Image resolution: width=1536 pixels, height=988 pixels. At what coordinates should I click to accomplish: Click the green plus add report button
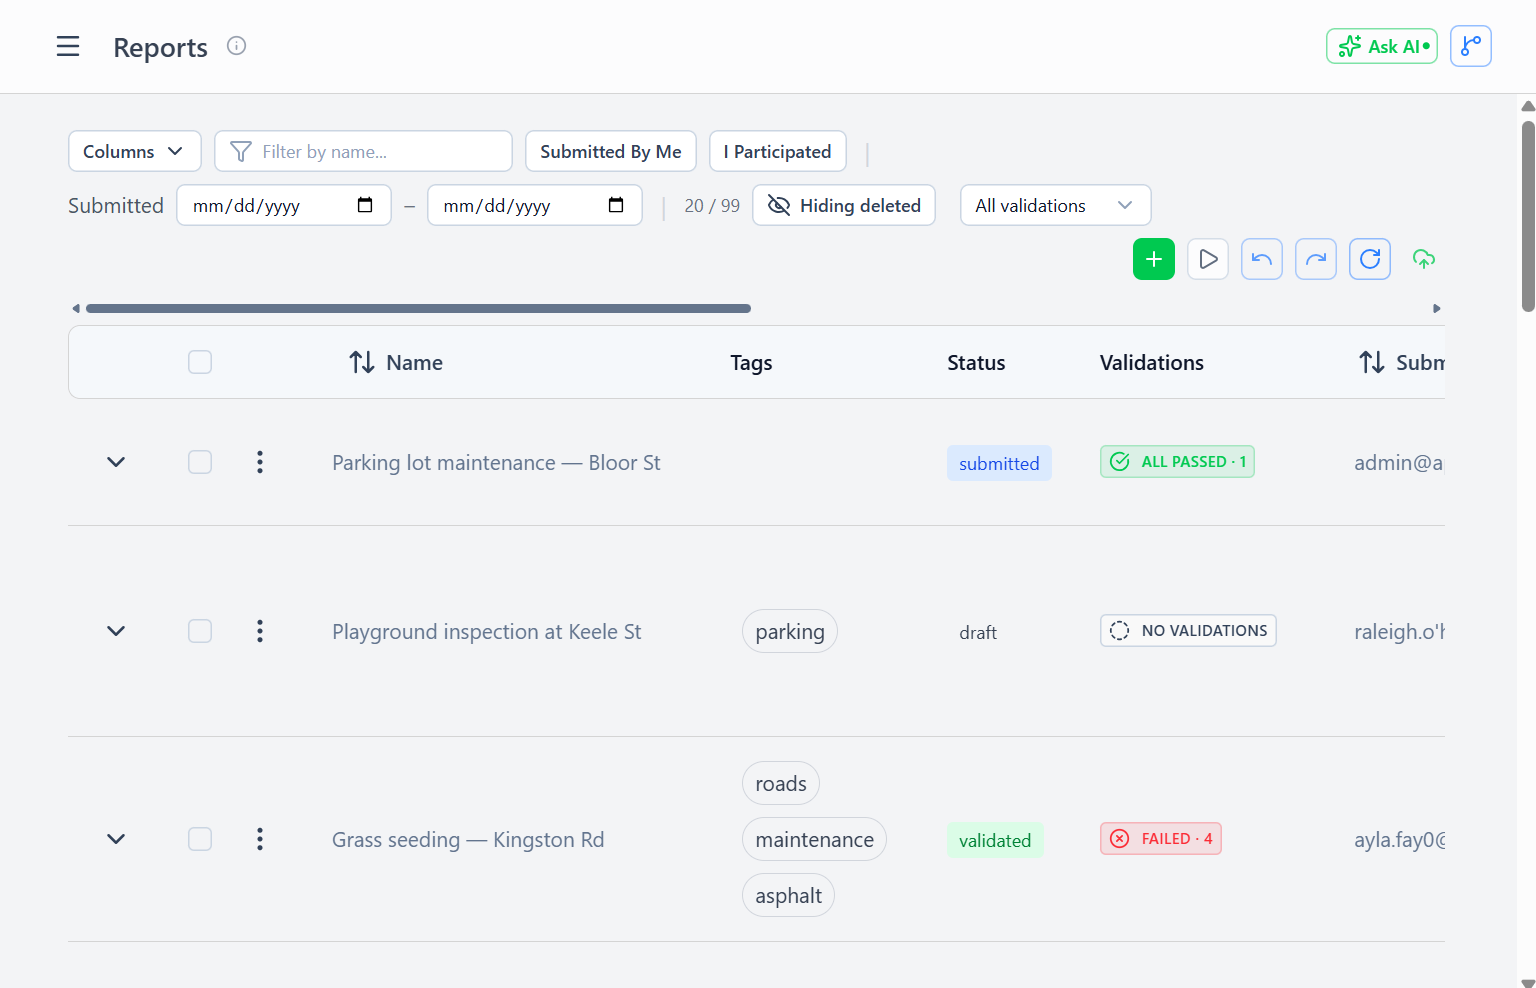pos(1153,259)
